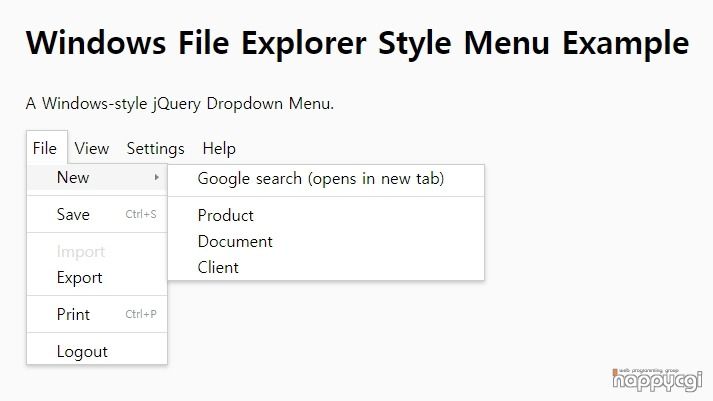Click the disabled Import entry
Screen dimensions: 713x401
pyautogui.click(x=97, y=251)
